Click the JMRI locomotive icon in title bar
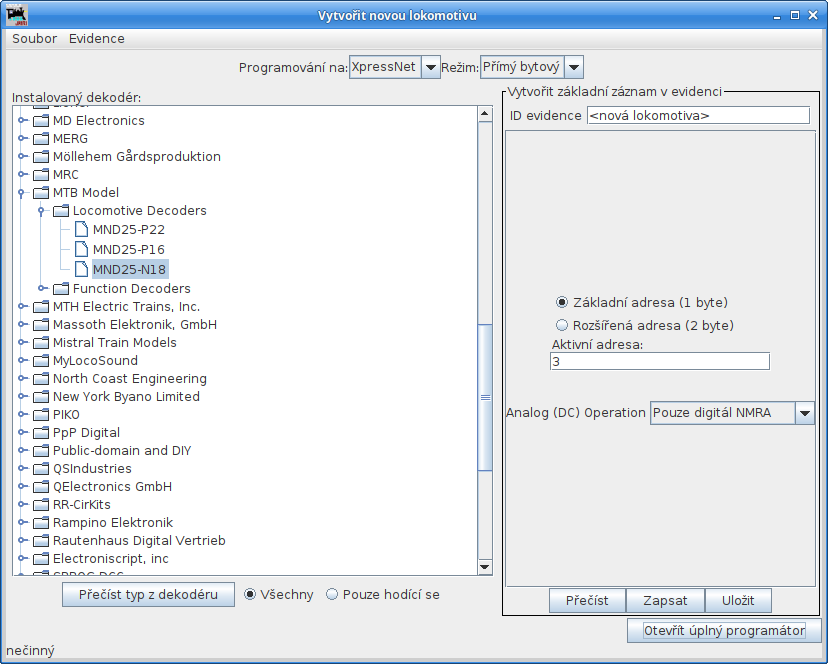The height and width of the screenshot is (664, 828). [x=16, y=15]
